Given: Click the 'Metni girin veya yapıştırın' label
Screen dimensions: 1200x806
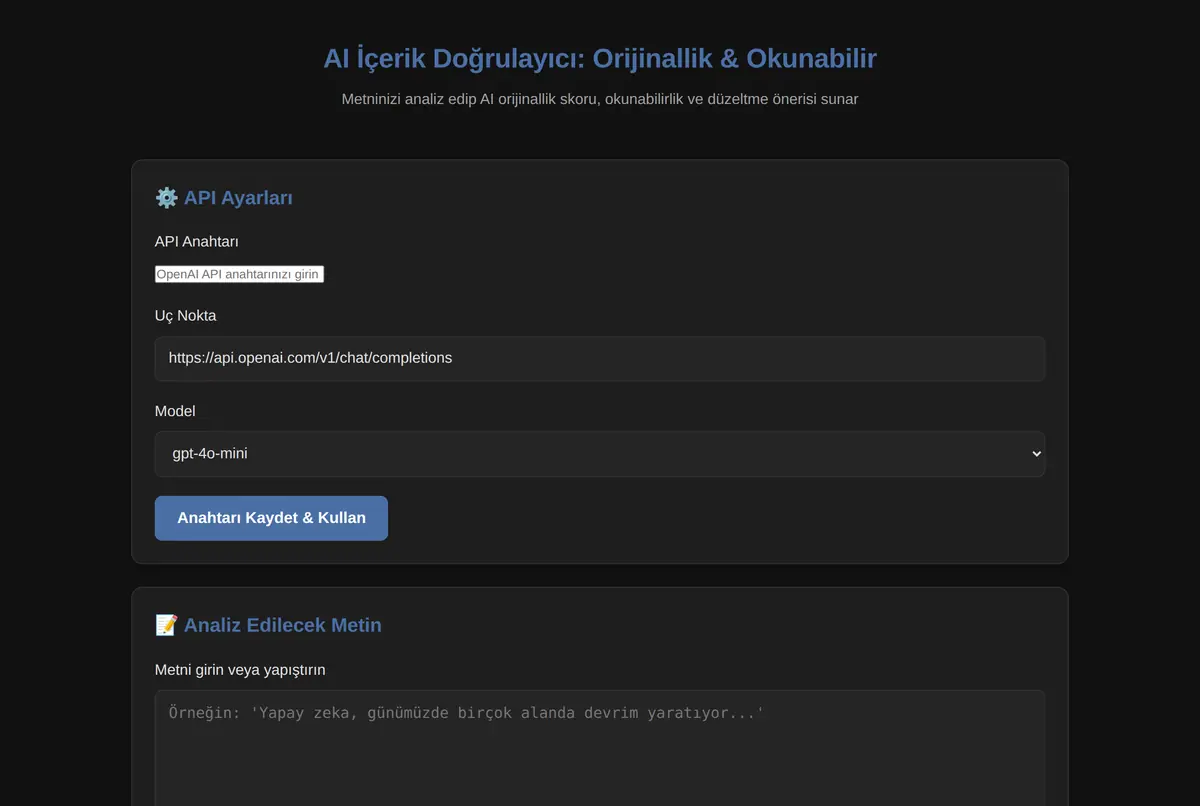Looking at the screenshot, I should [240, 670].
